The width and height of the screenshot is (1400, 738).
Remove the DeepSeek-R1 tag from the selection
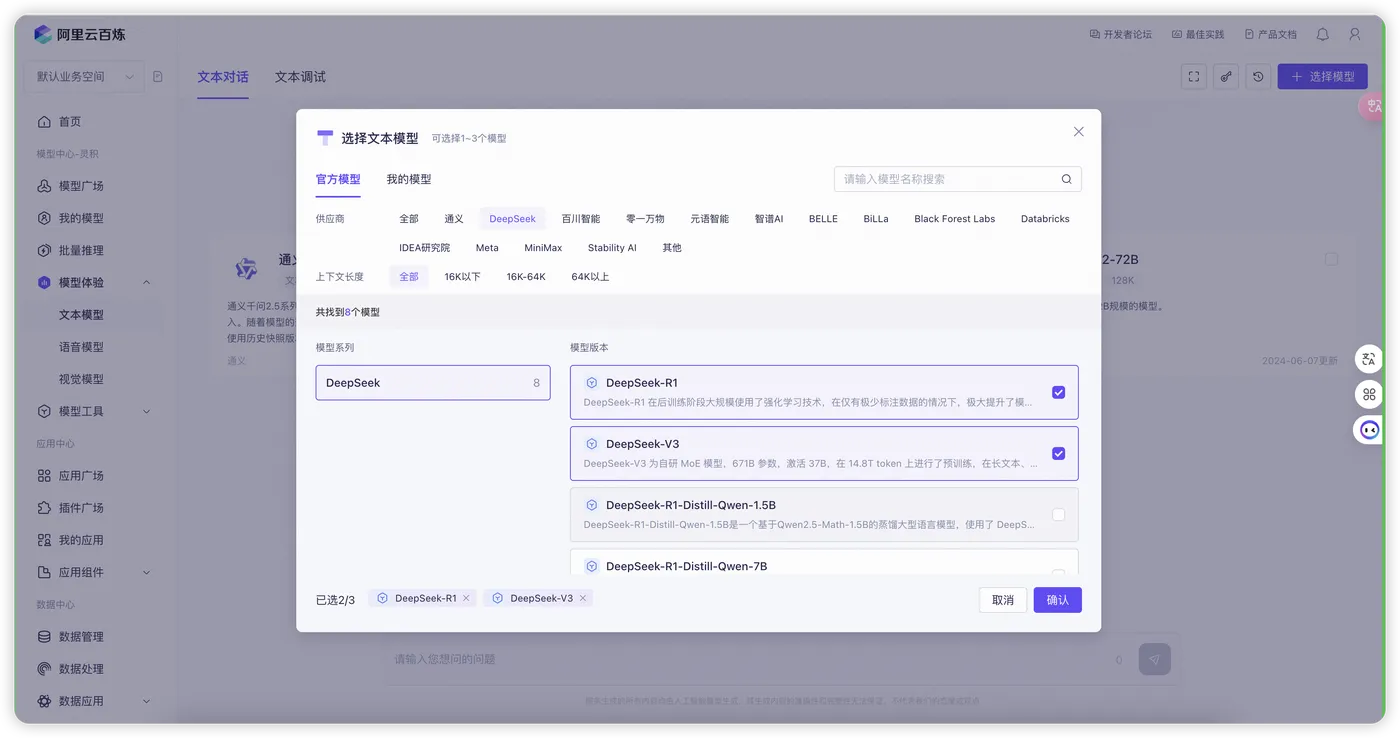466,598
